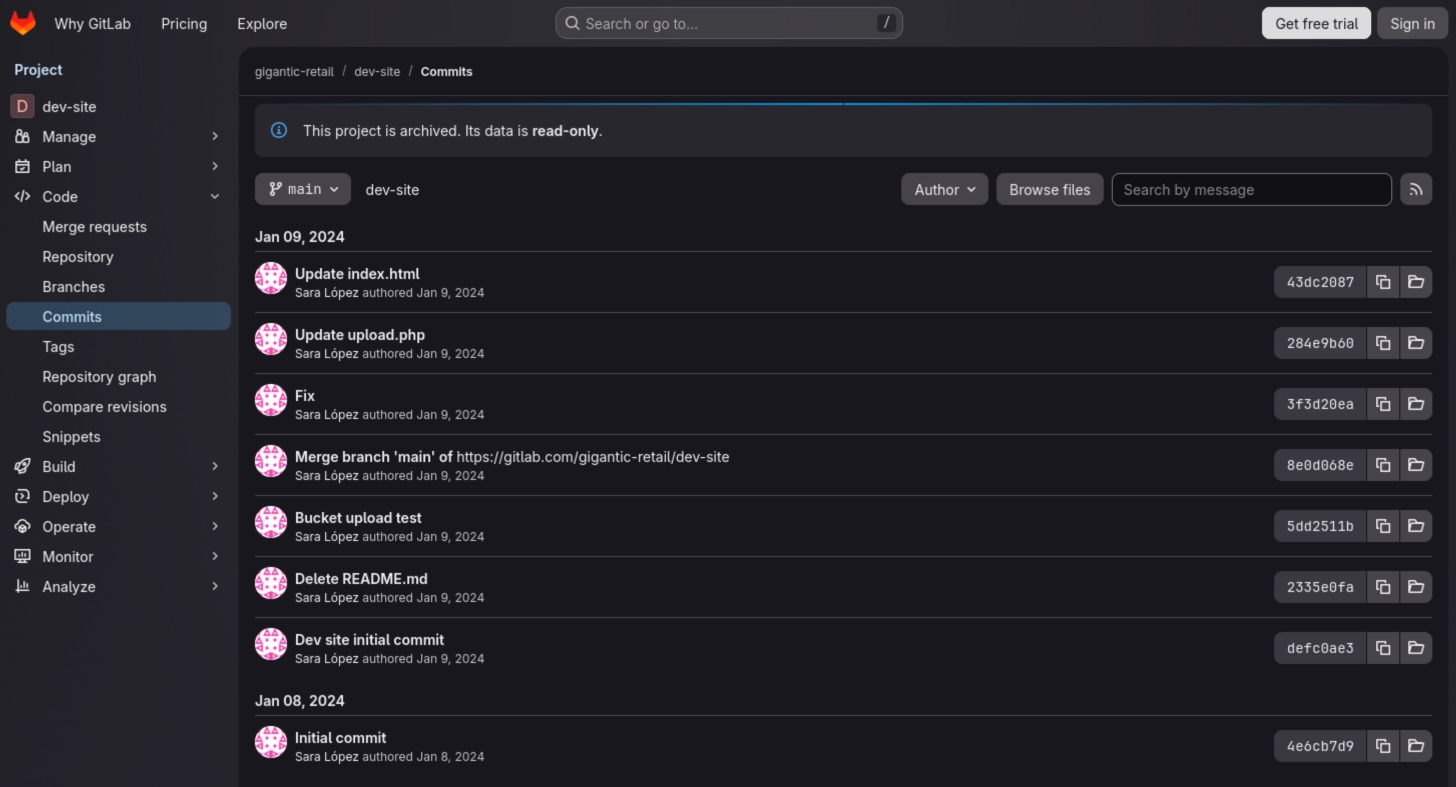
Task: Open the Bucket upload test commit
Action: pos(358,517)
